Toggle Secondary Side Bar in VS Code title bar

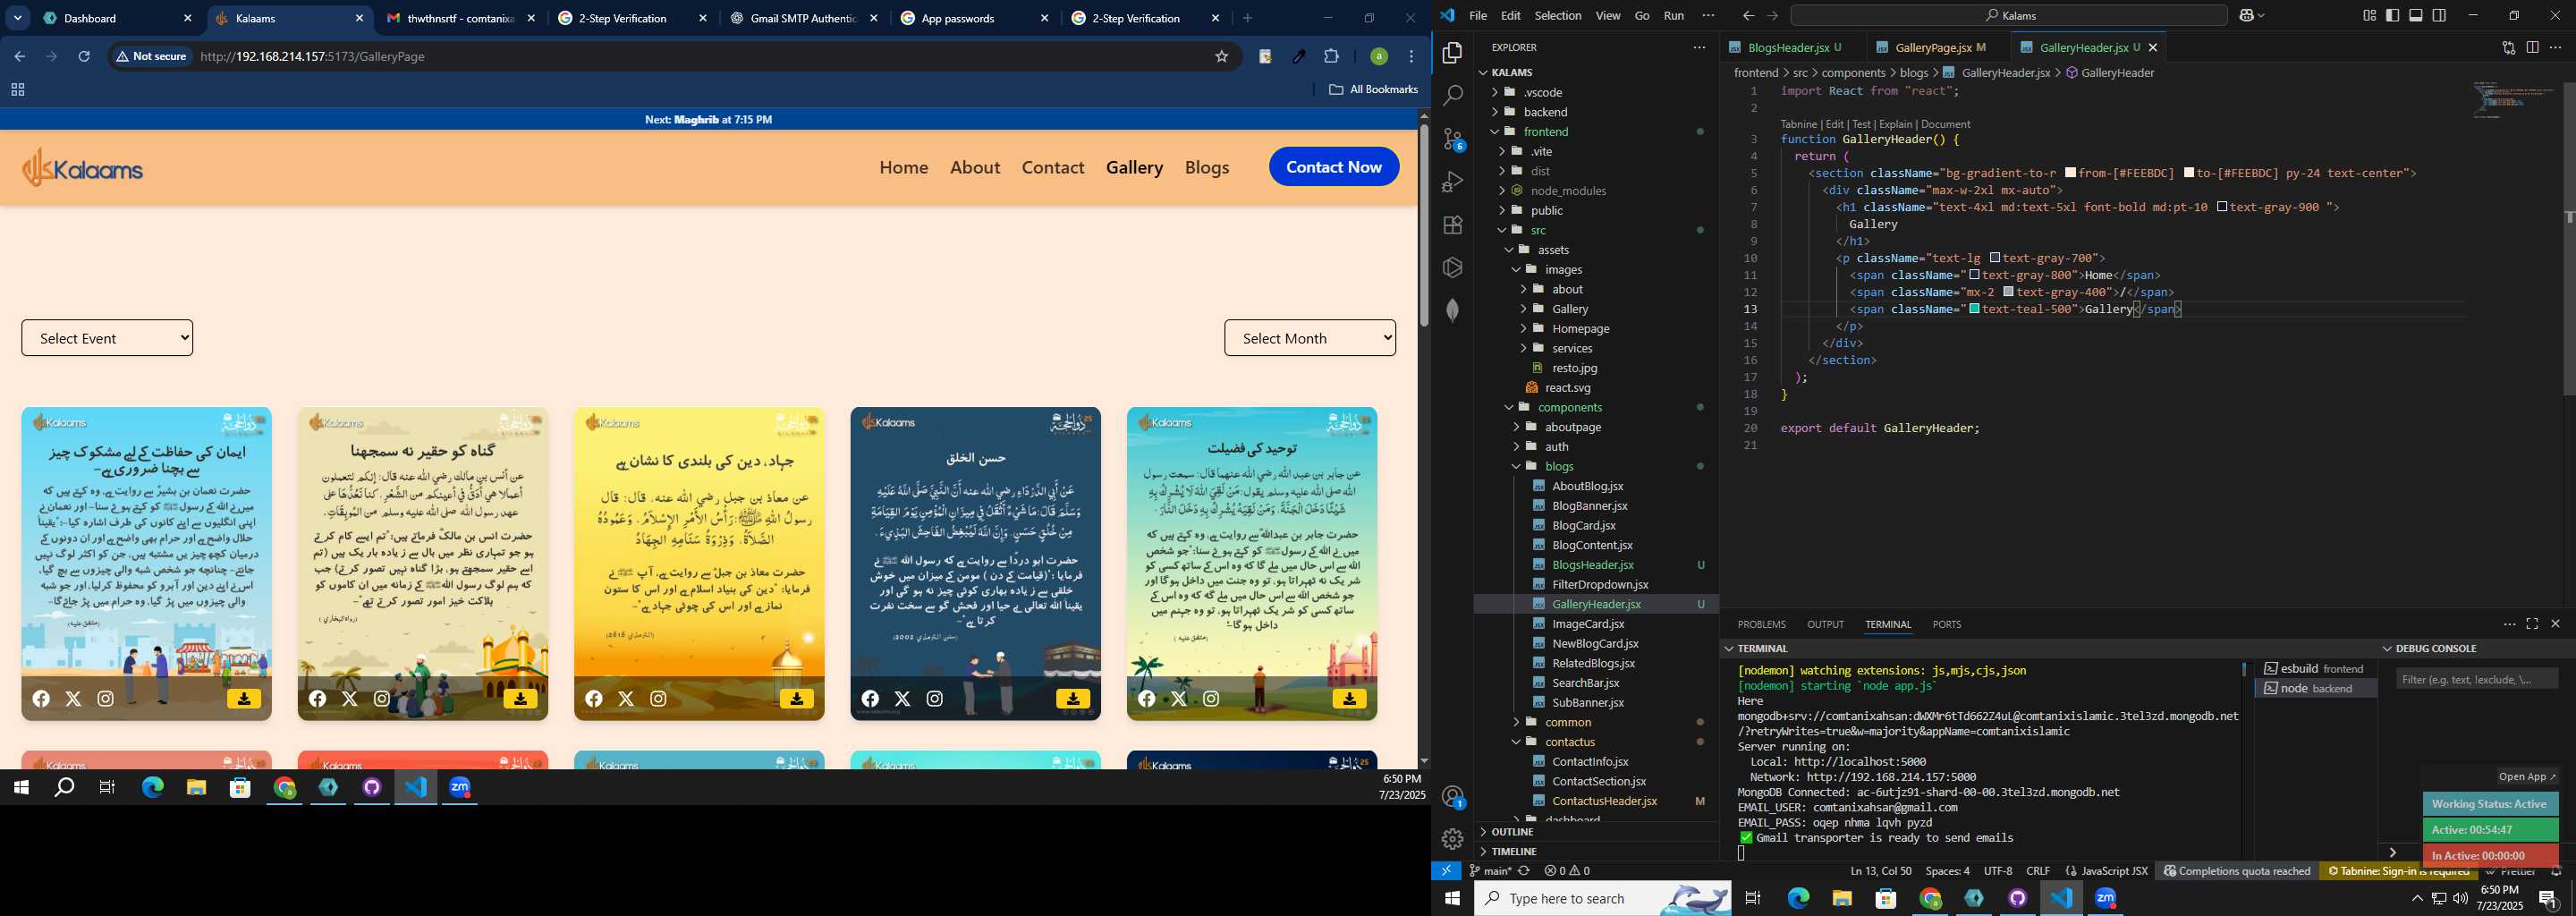[2439, 15]
